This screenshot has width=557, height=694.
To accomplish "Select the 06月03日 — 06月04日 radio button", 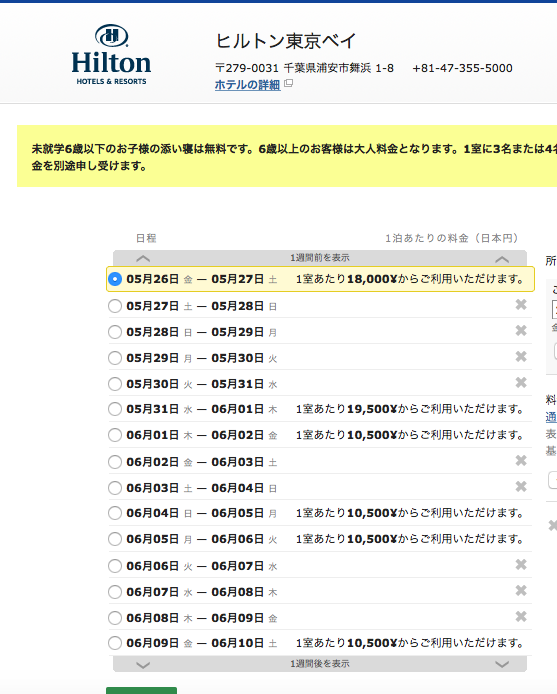I will (115, 488).
